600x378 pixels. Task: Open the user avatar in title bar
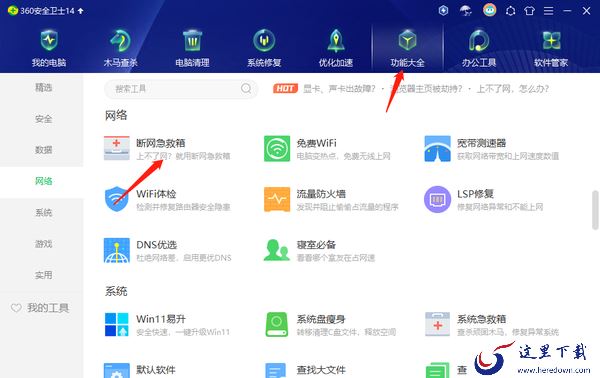pyautogui.click(x=489, y=10)
